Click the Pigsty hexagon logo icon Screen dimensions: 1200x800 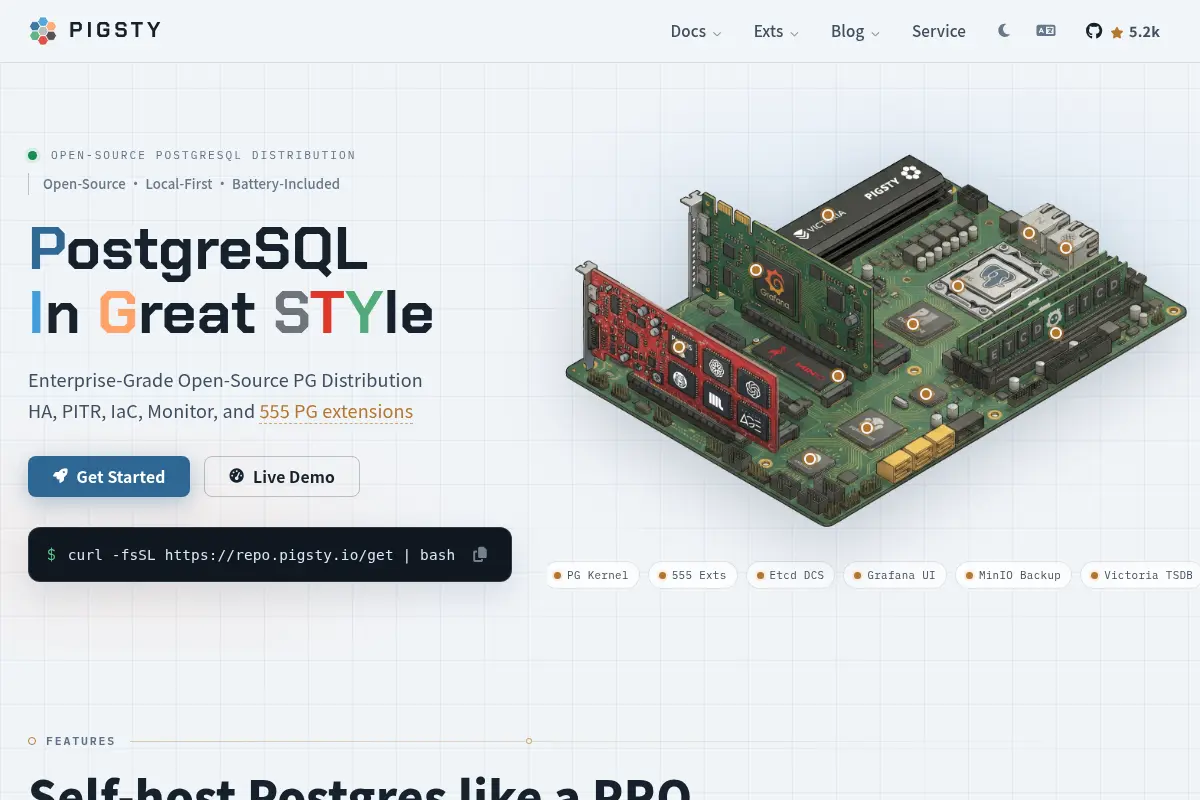(x=43, y=31)
